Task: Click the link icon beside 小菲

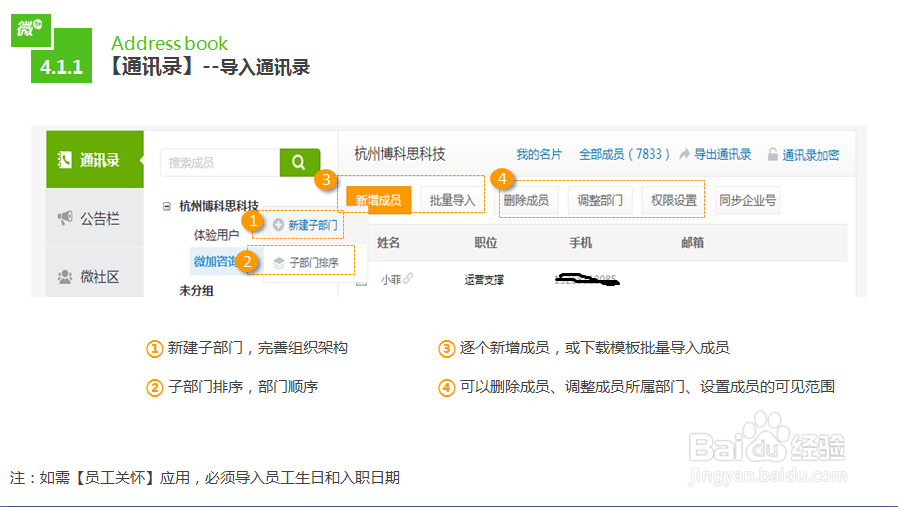Action: 408,278
